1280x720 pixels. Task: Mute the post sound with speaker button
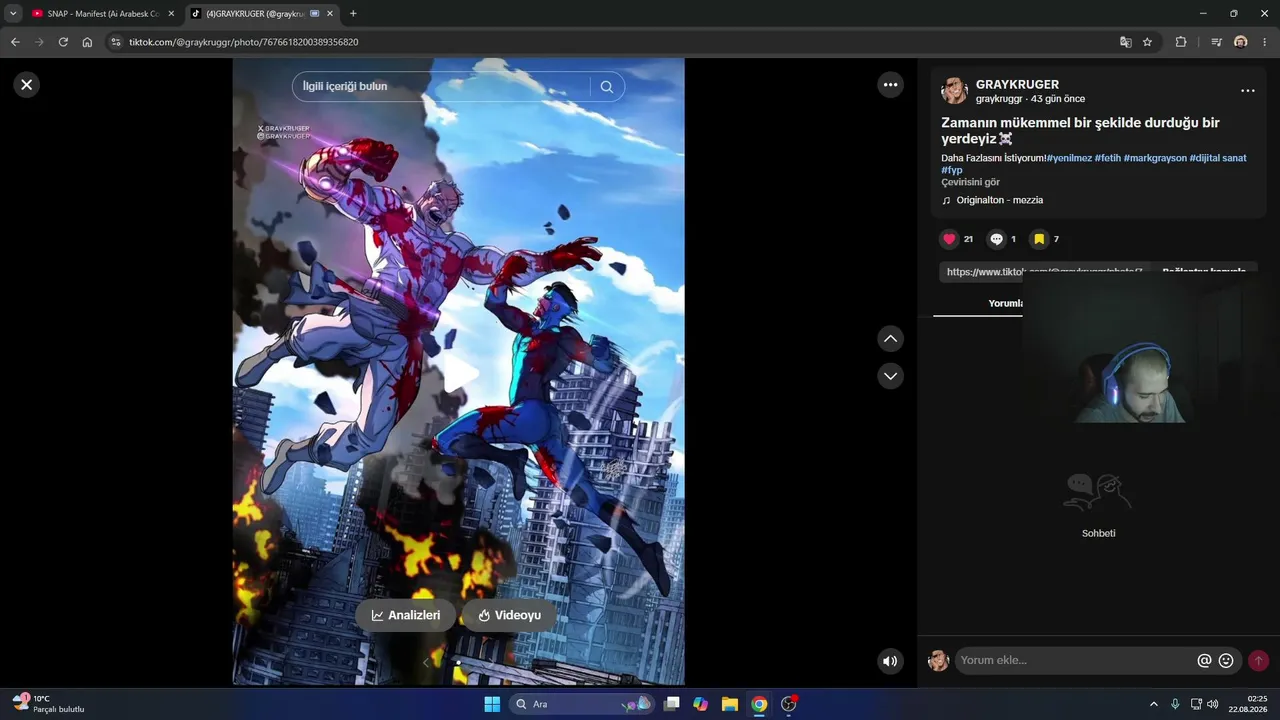click(890, 661)
